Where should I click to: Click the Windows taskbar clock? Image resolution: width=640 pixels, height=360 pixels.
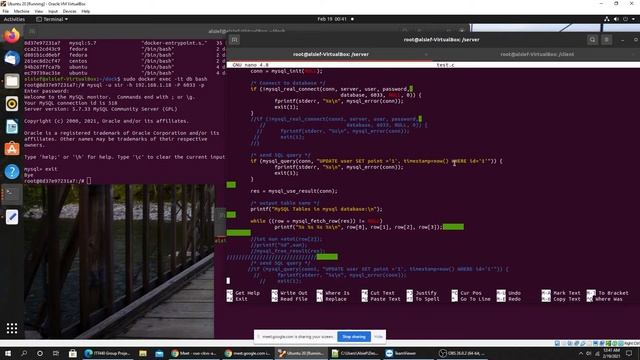click(x=610, y=353)
